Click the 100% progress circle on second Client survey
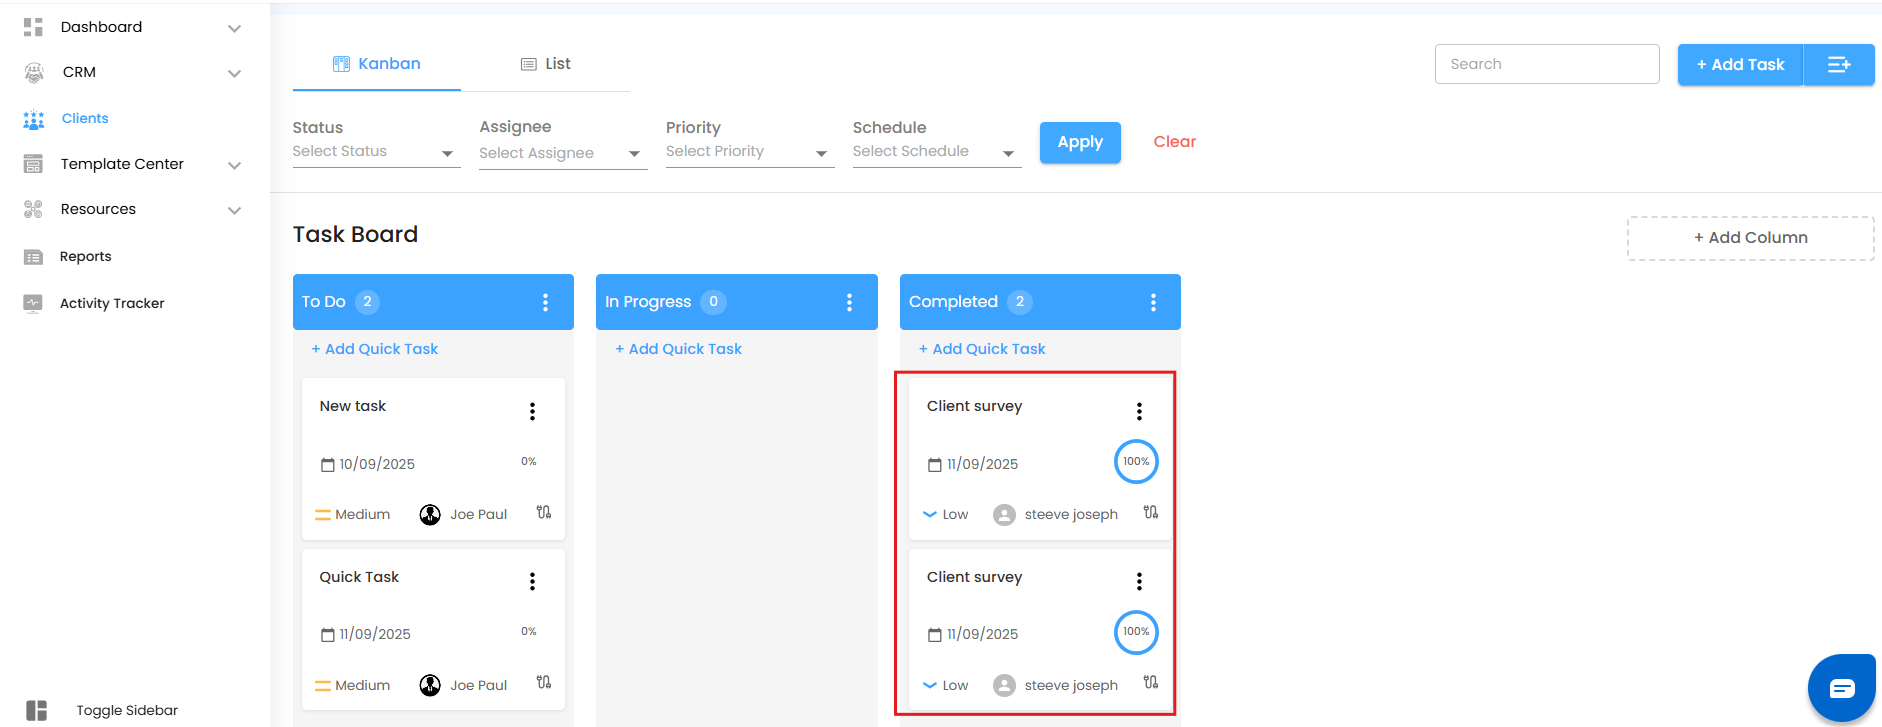The height and width of the screenshot is (727, 1882). point(1136,632)
